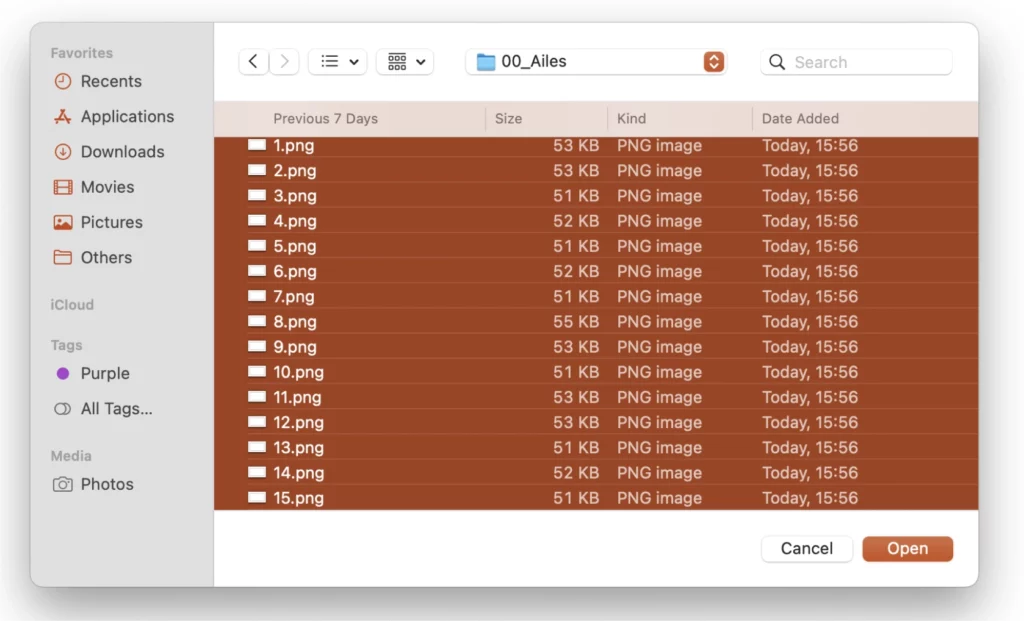Go back with the left chevron button
This screenshot has width=1024, height=621.
coord(253,61)
